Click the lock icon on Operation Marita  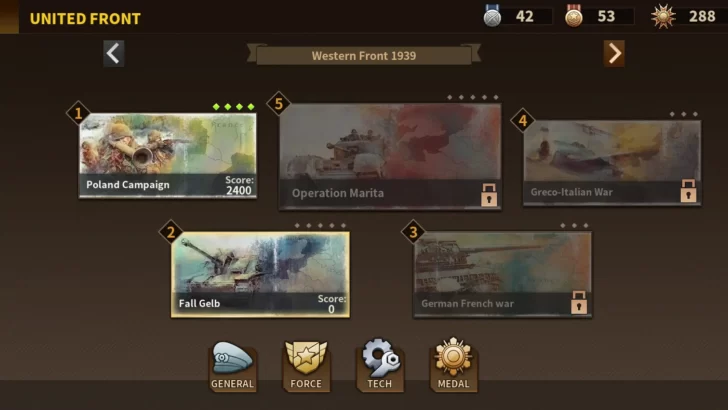(489, 195)
